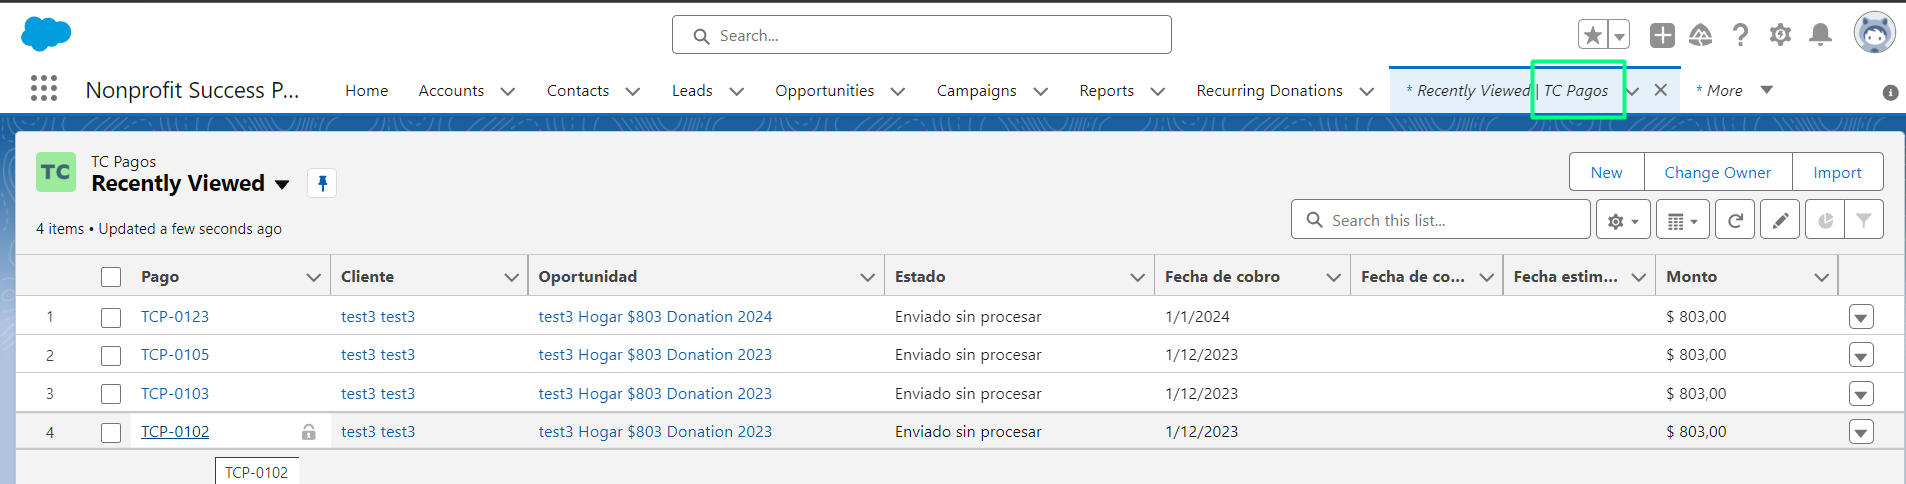The width and height of the screenshot is (1906, 484).
Task: Click the TC Pagos object icon
Action: (56, 172)
